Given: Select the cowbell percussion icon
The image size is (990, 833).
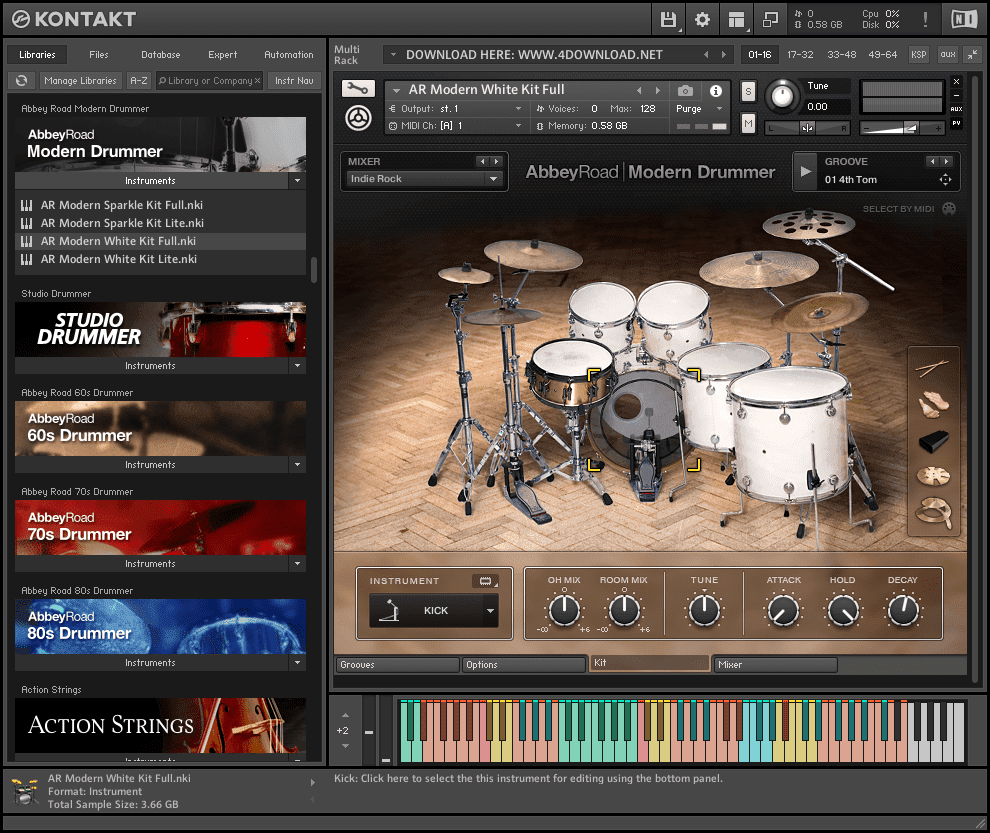Looking at the screenshot, I should pos(933,441).
